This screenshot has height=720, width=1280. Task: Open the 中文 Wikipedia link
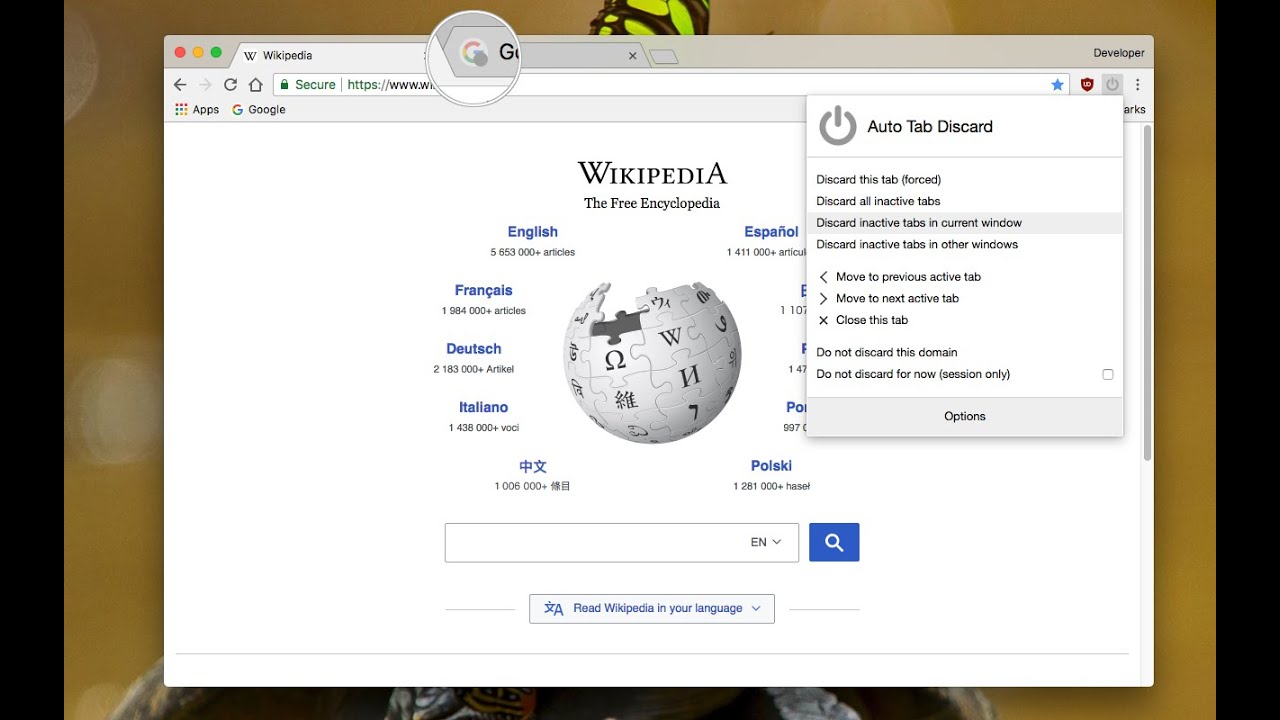coord(533,466)
